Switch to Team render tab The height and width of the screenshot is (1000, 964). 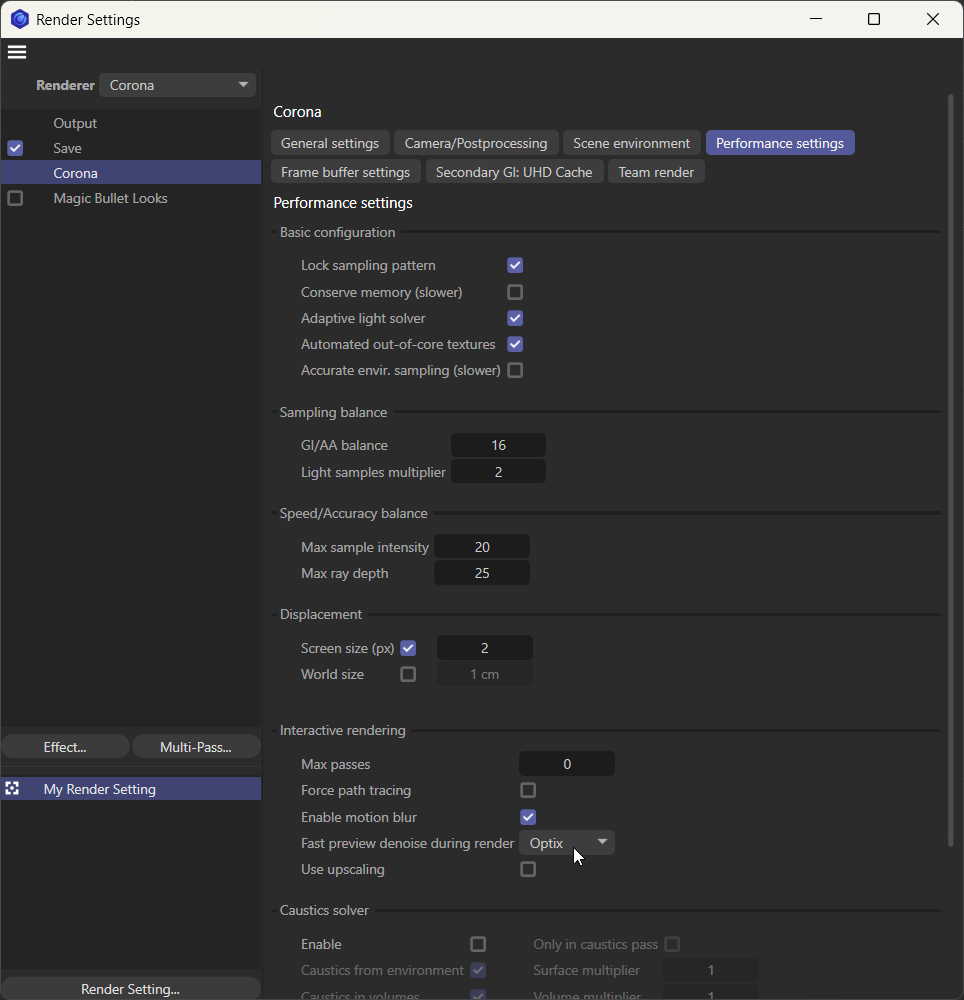point(656,172)
